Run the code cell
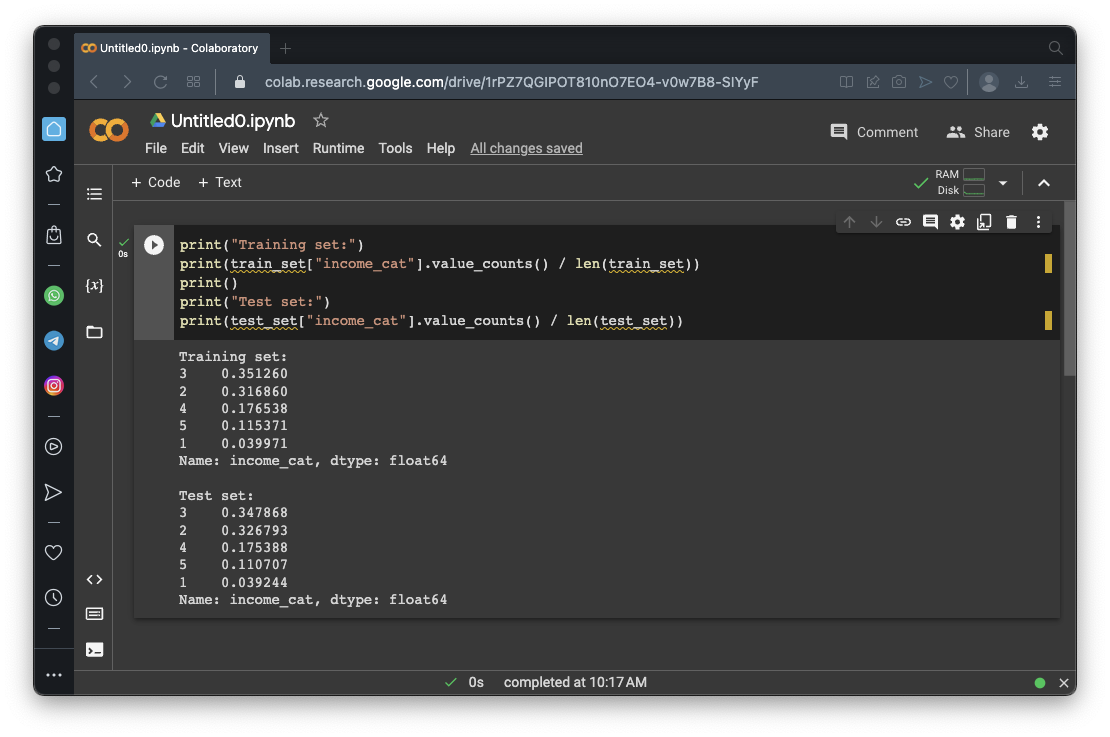The height and width of the screenshot is (737, 1110). 154,245
